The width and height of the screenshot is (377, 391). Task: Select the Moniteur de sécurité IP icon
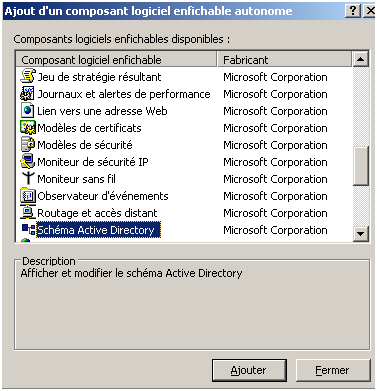(28, 162)
